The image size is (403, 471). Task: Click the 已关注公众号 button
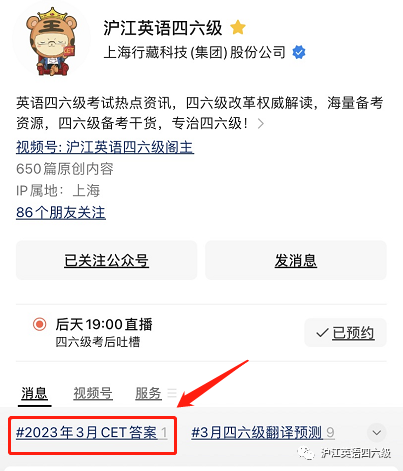tap(107, 260)
